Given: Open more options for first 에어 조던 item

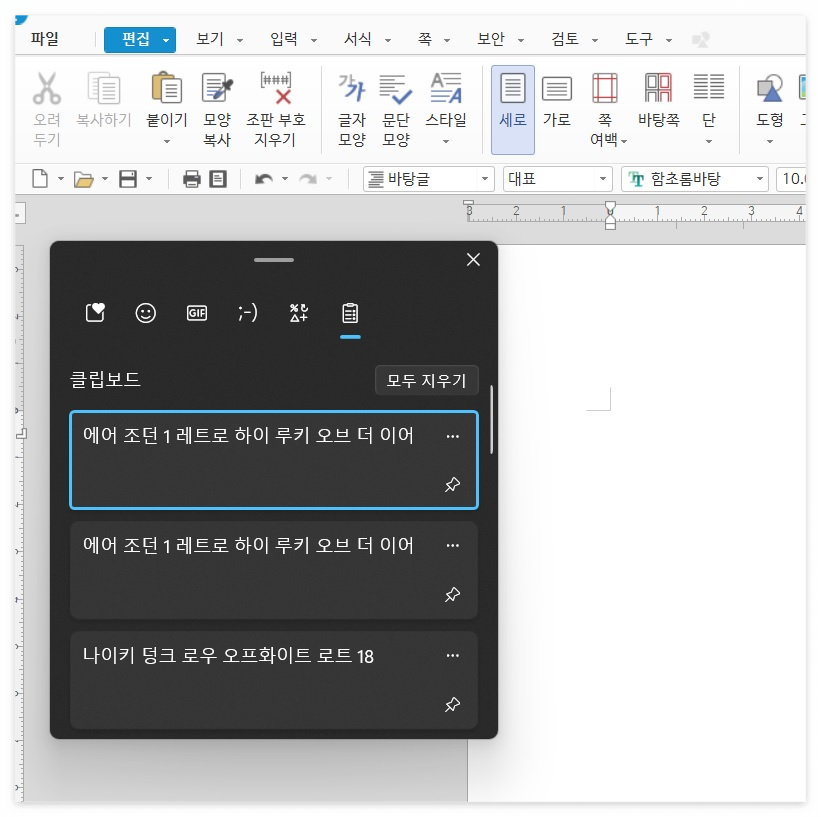Looking at the screenshot, I should (x=453, y=436).
